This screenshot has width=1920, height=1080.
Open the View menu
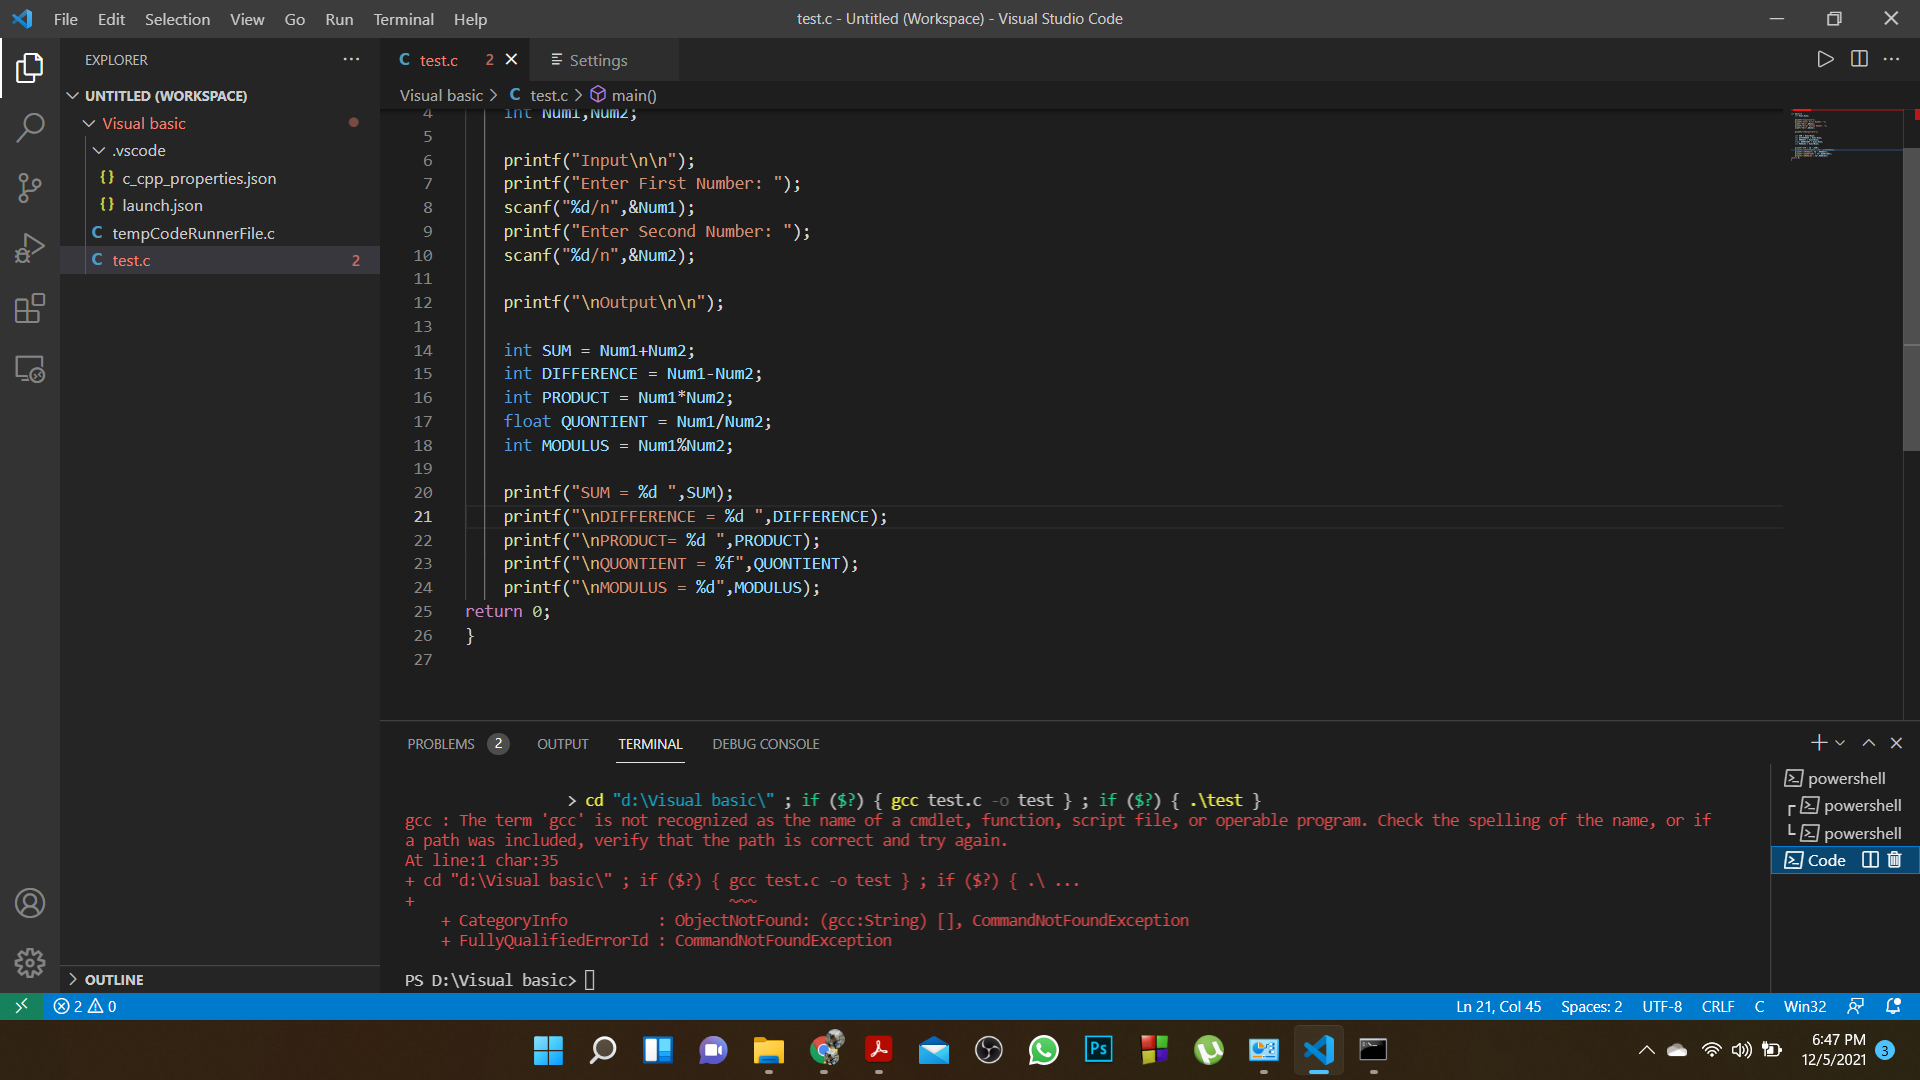point(247,19)
